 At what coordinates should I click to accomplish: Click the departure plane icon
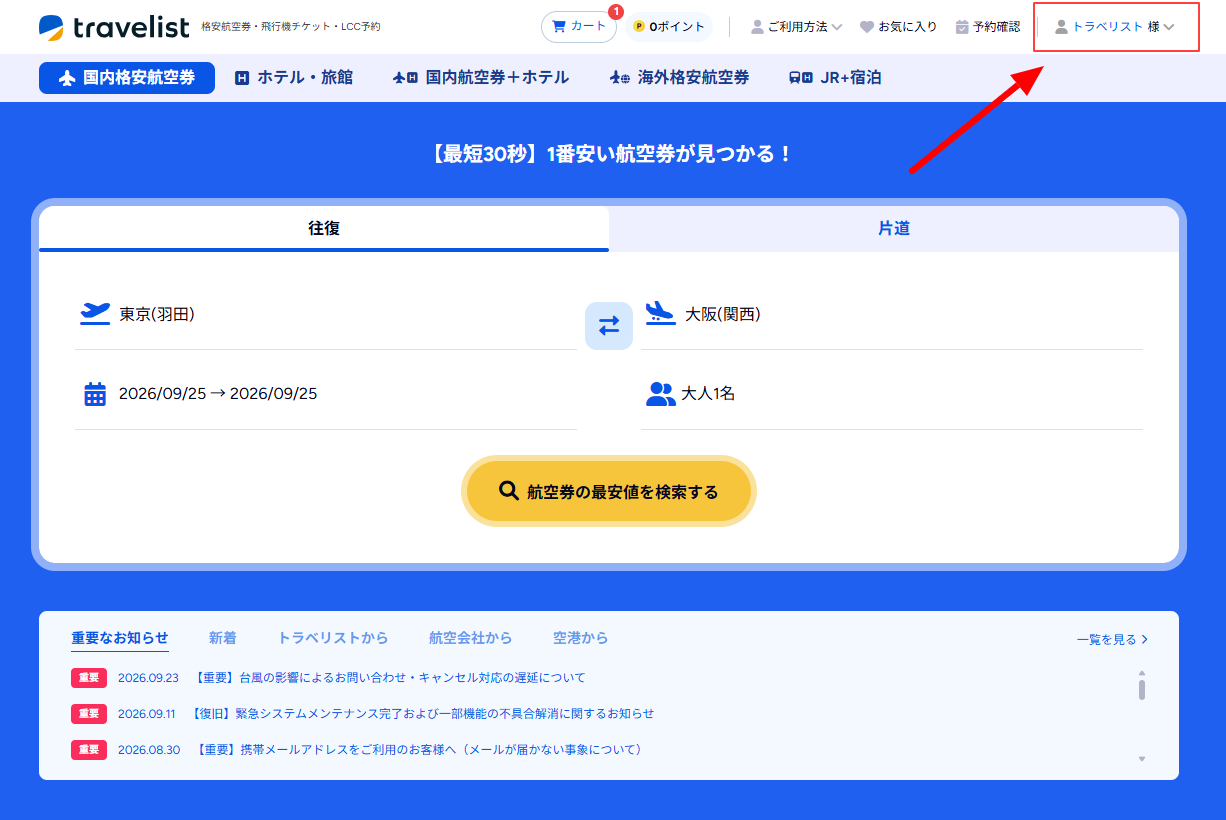pyautogui.click(x=95, y=313)
